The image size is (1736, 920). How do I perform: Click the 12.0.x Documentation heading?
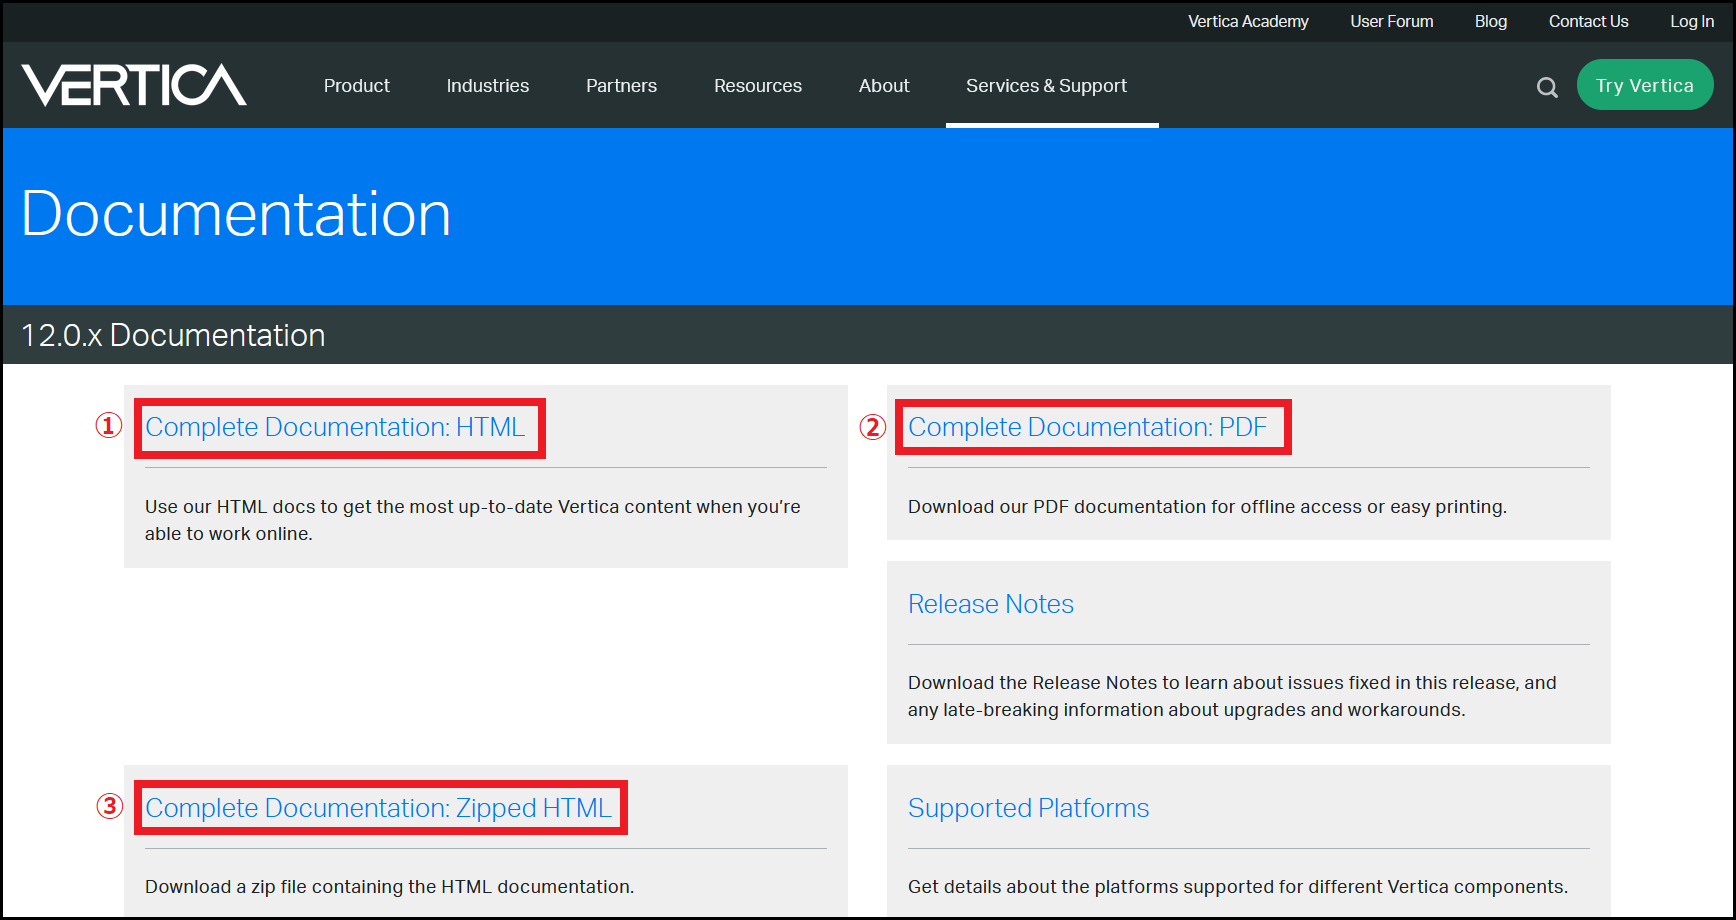pyautogui.click(x=173, y=335)
